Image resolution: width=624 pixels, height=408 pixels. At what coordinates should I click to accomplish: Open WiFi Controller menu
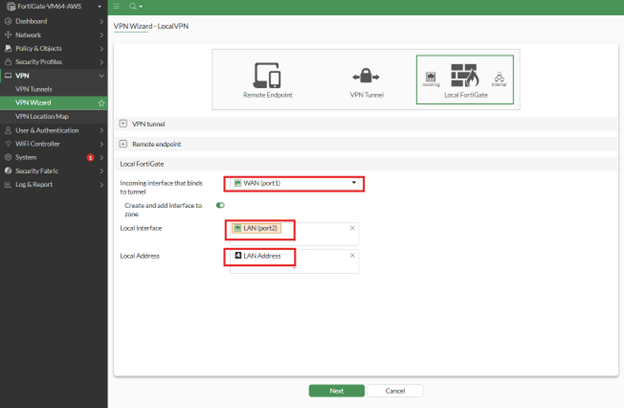(53, 144)
